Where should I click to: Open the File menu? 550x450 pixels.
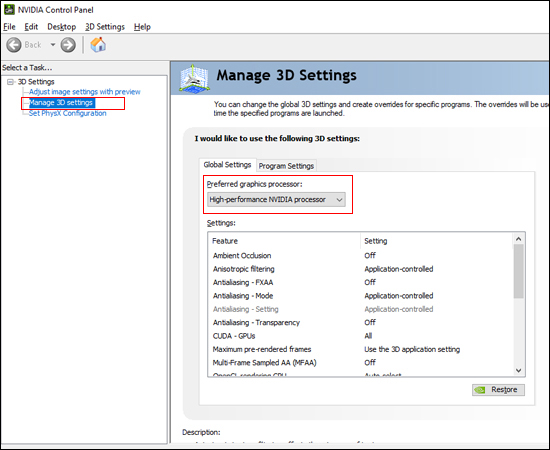pos(9,27)
